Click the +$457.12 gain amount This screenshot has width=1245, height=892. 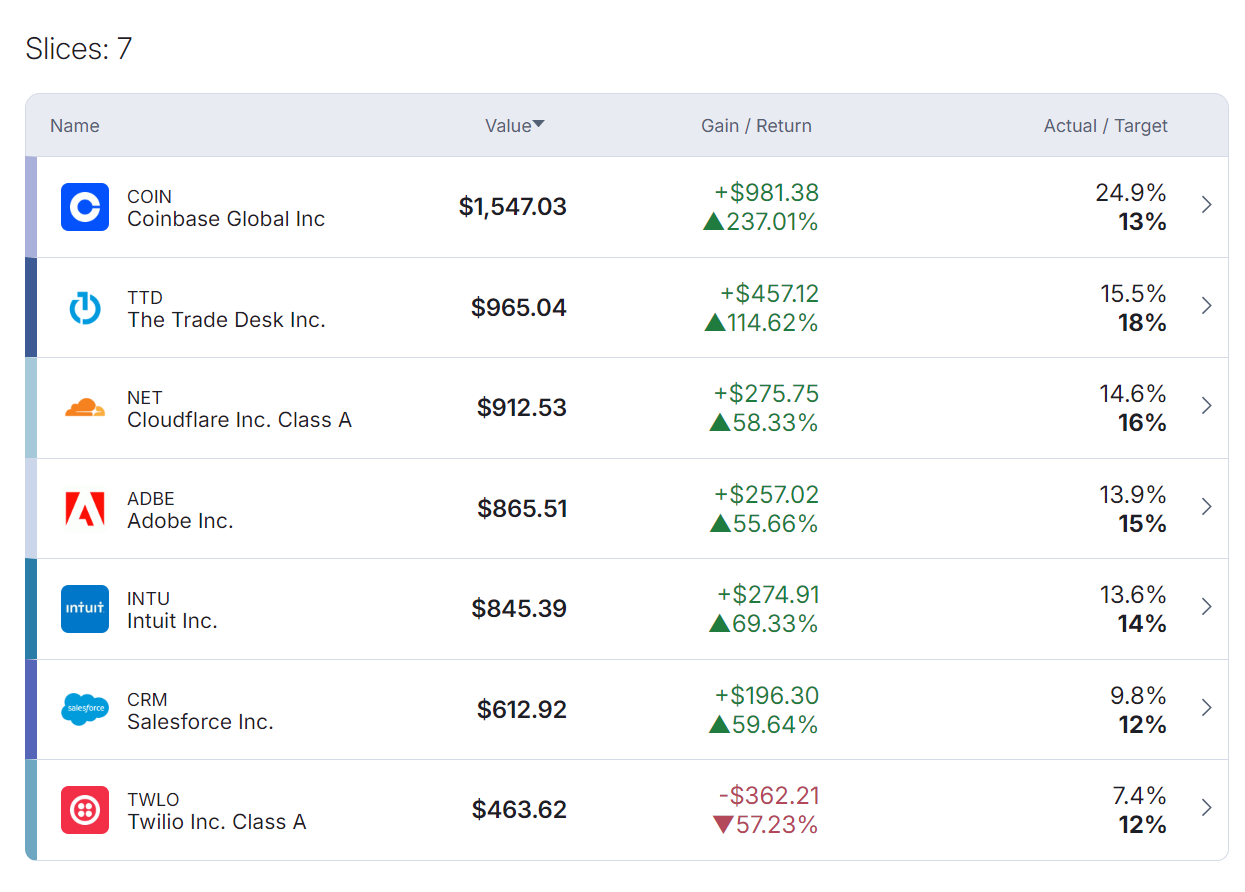769,294
